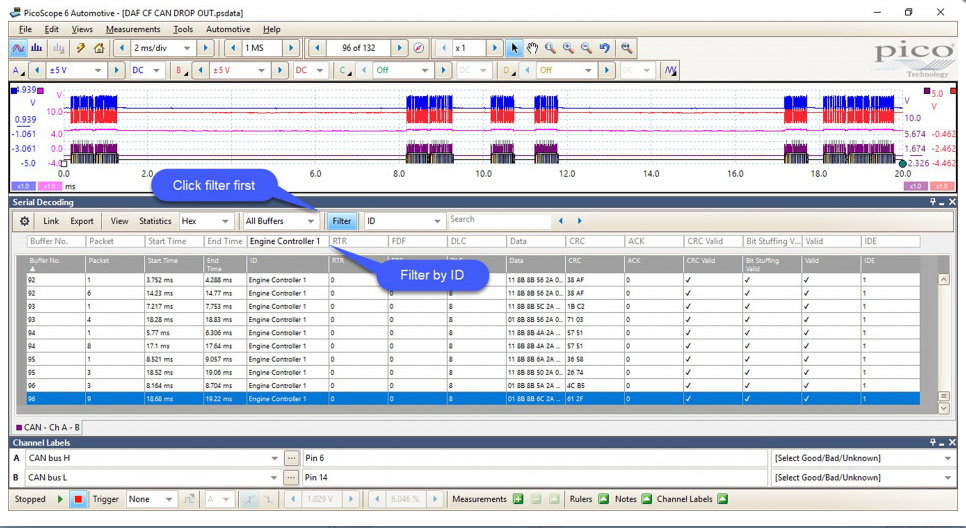The height and width of the screenshot is (528, 966).
Task: Click the Home display icon
Action: [99, 48]
